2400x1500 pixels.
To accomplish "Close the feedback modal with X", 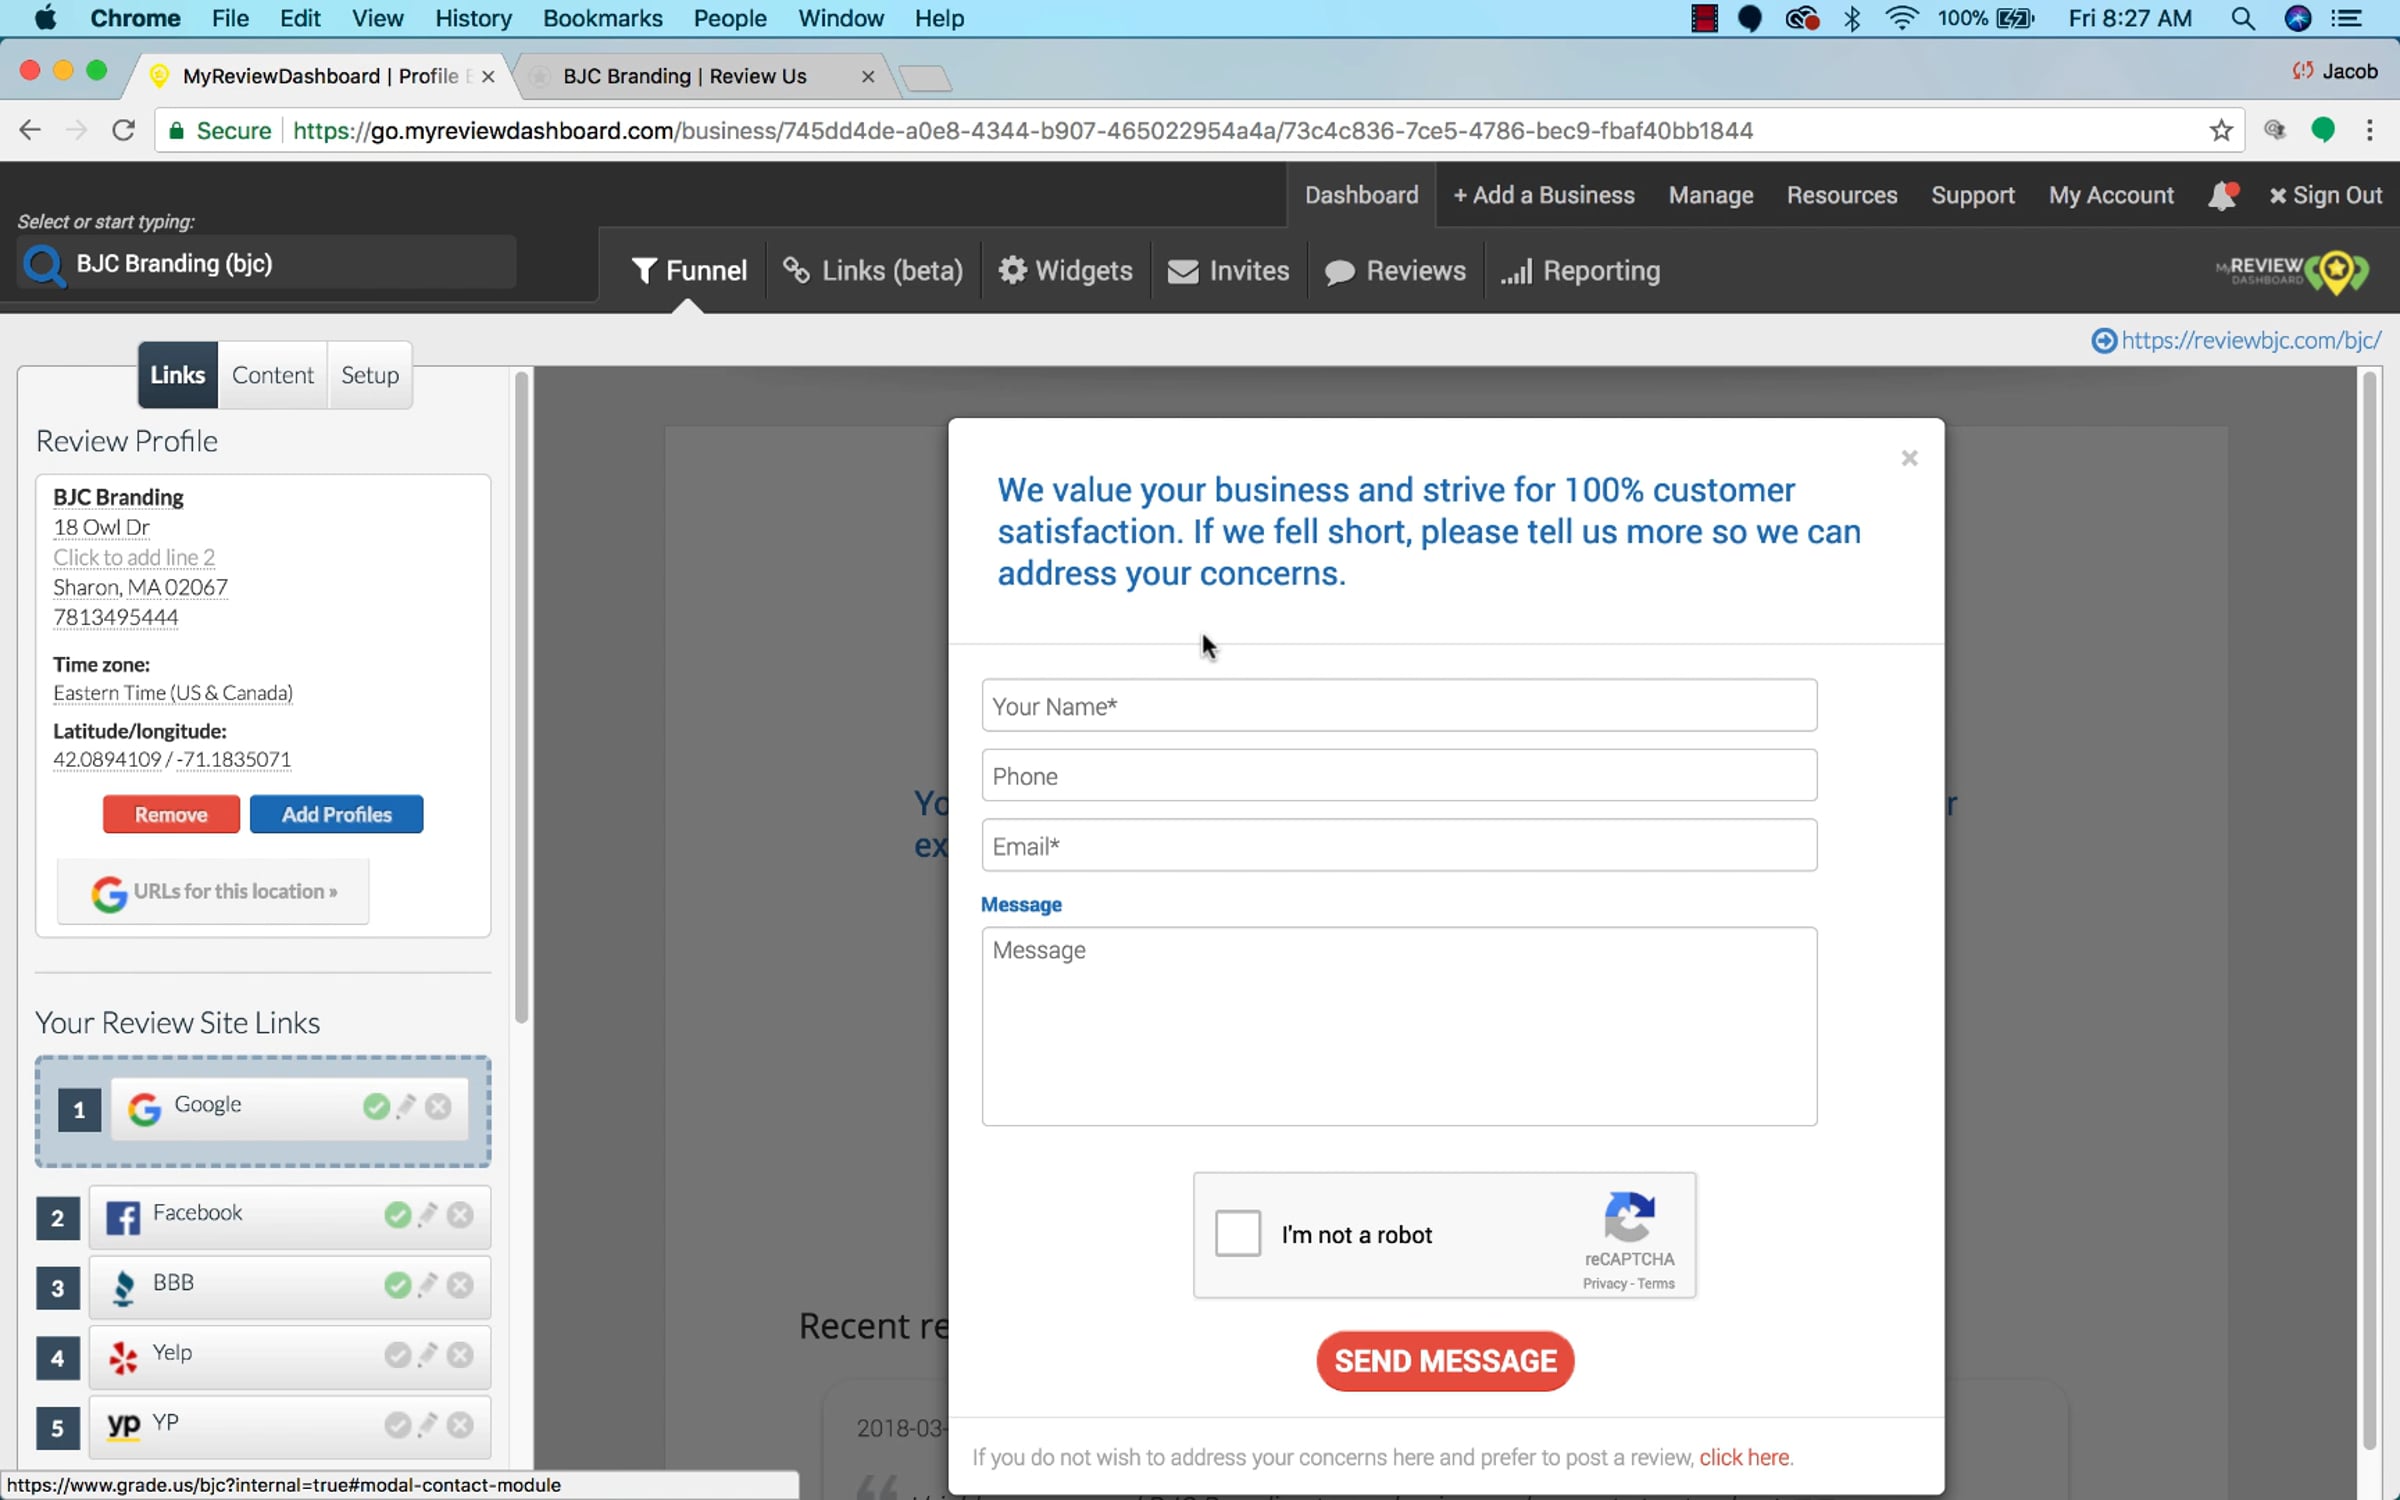I will 1909,458.
